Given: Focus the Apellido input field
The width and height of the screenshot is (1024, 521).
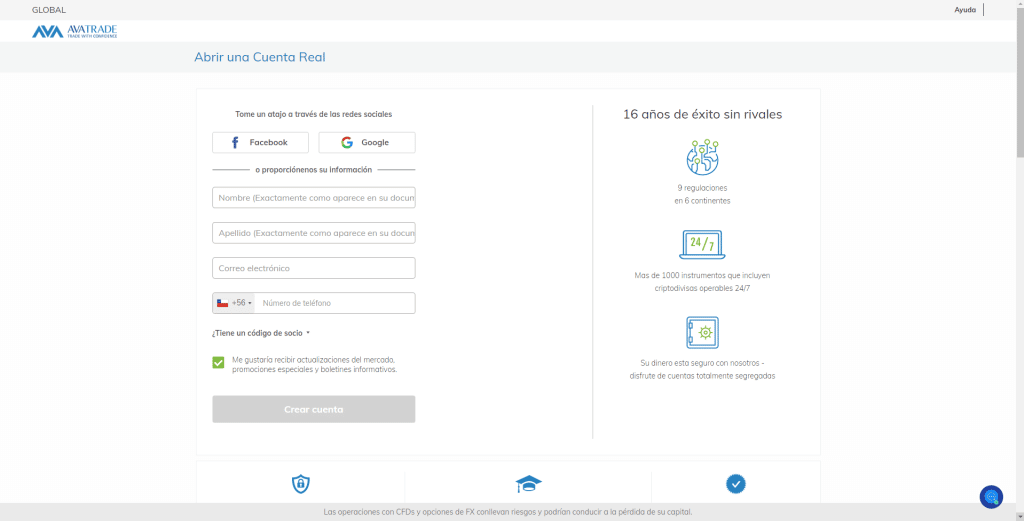Looking at the screenshot, I should pyautogui.click(x=313, y=232).
